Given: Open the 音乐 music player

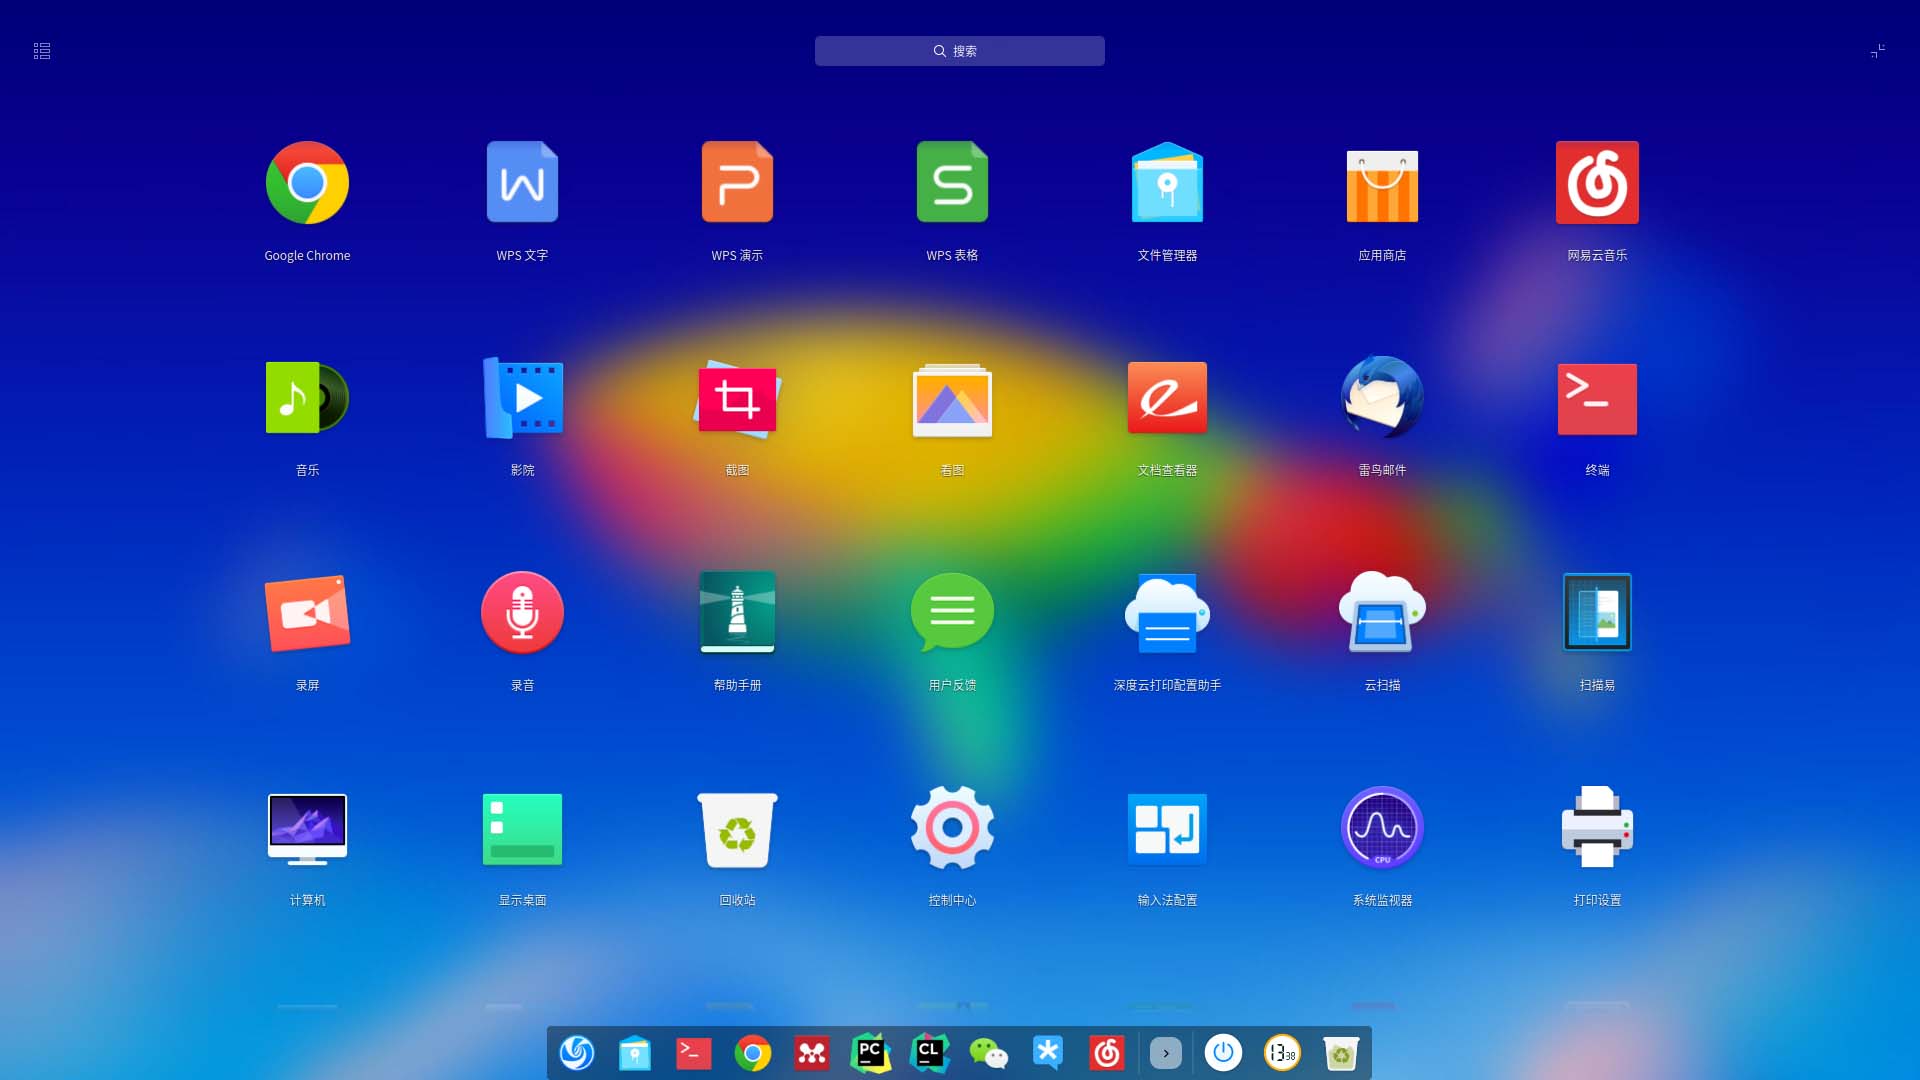Looking at the screenshot, I should (307, 398).
